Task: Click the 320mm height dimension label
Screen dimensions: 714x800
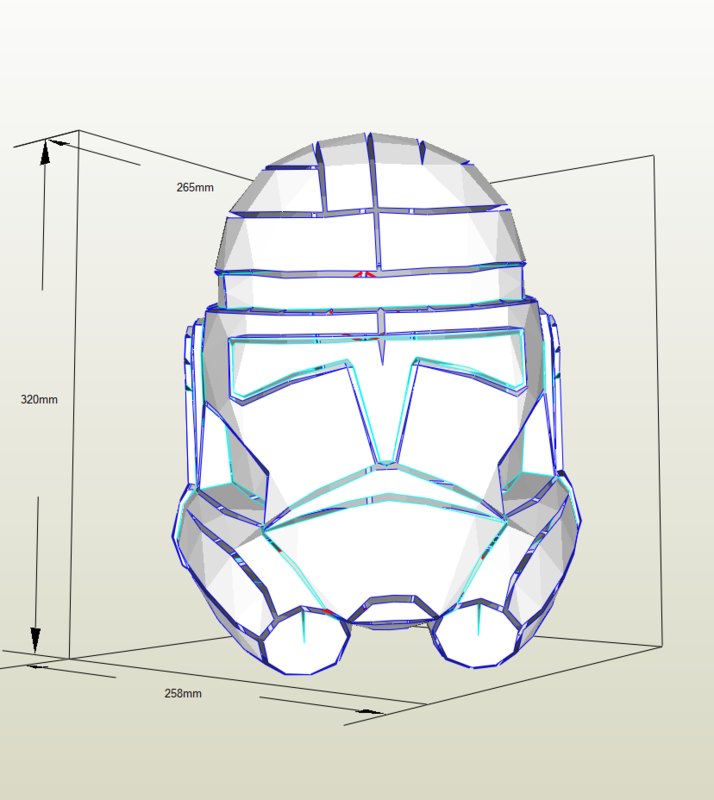Action: pos(39,399)
